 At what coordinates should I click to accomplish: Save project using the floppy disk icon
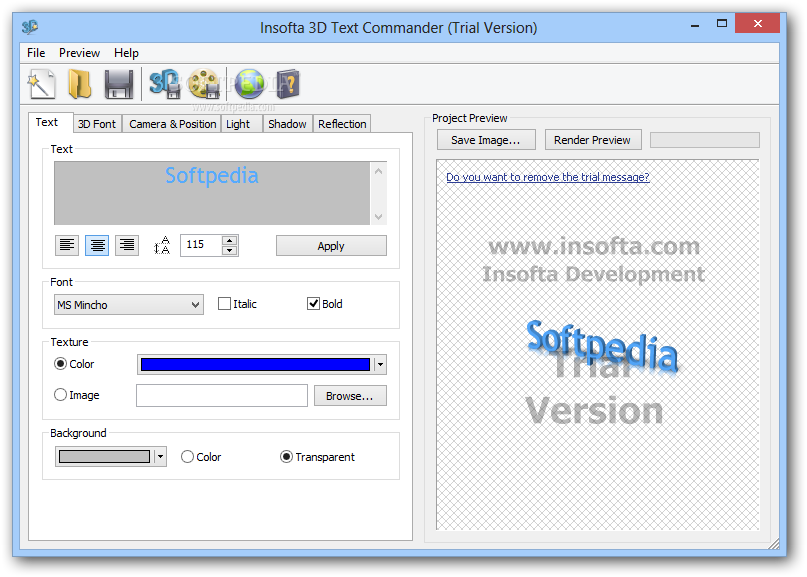tap(118, 84)
